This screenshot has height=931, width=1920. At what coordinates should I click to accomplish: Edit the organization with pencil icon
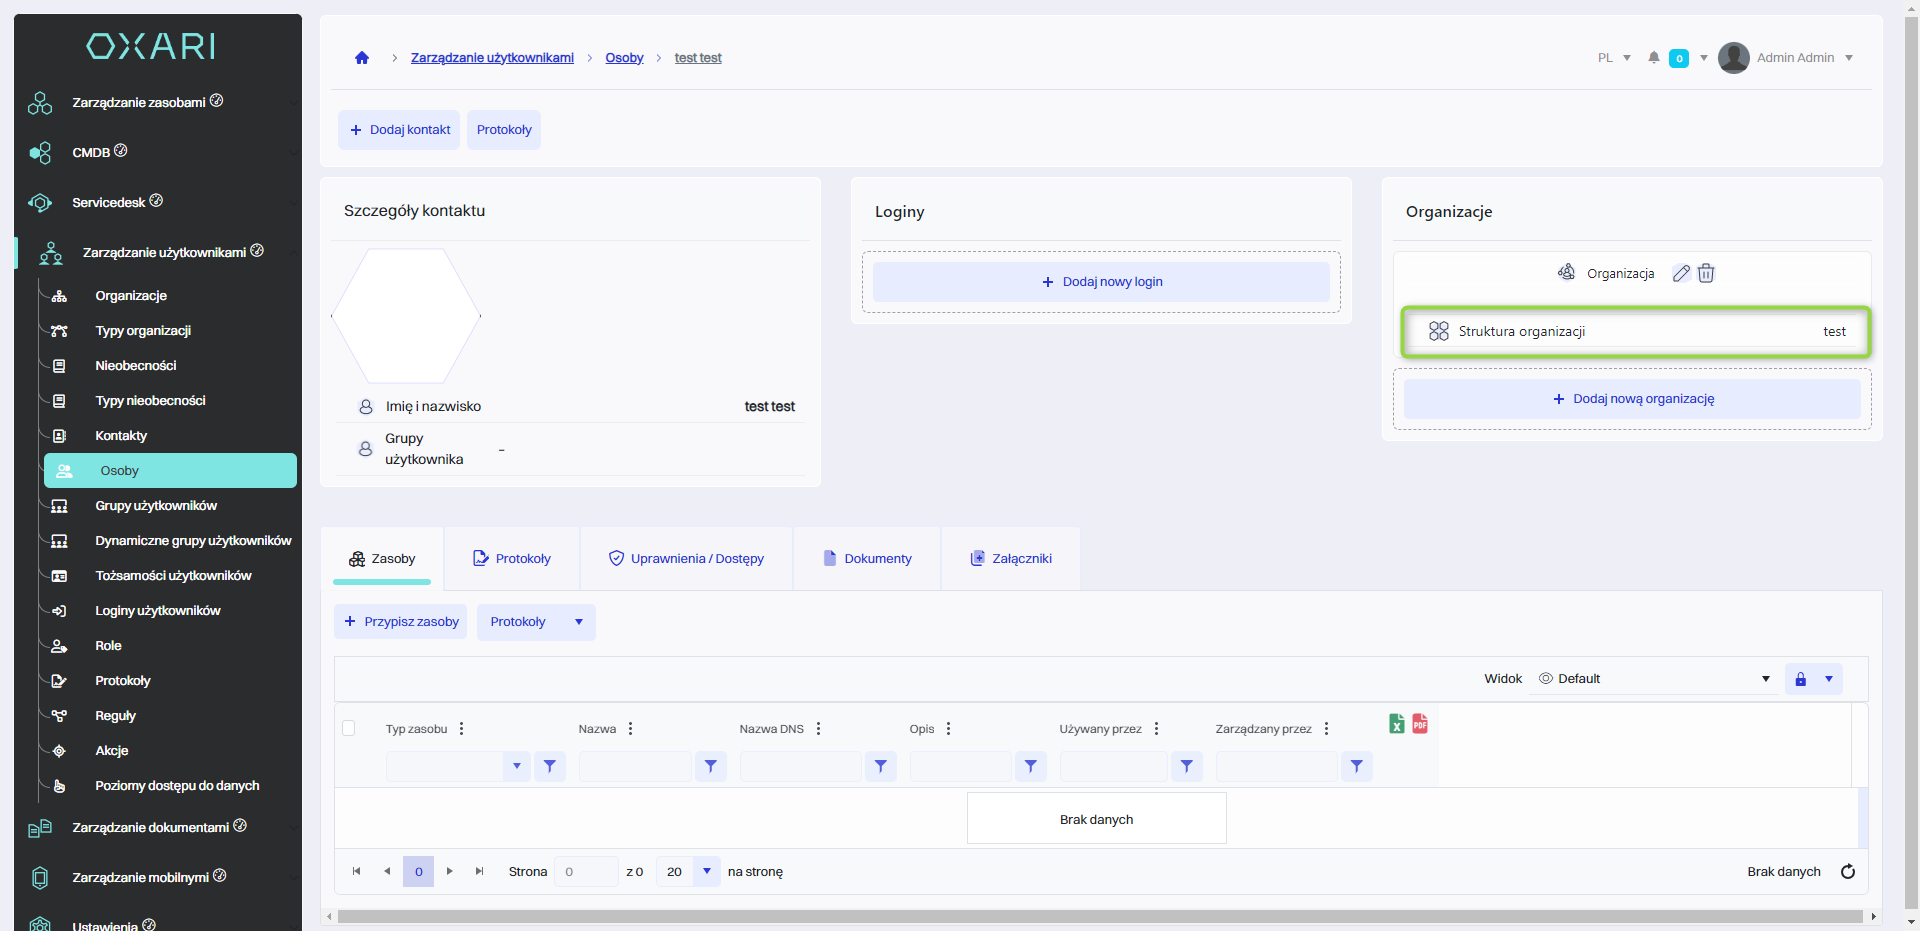pyautogui.click(x=1681, y=273)
